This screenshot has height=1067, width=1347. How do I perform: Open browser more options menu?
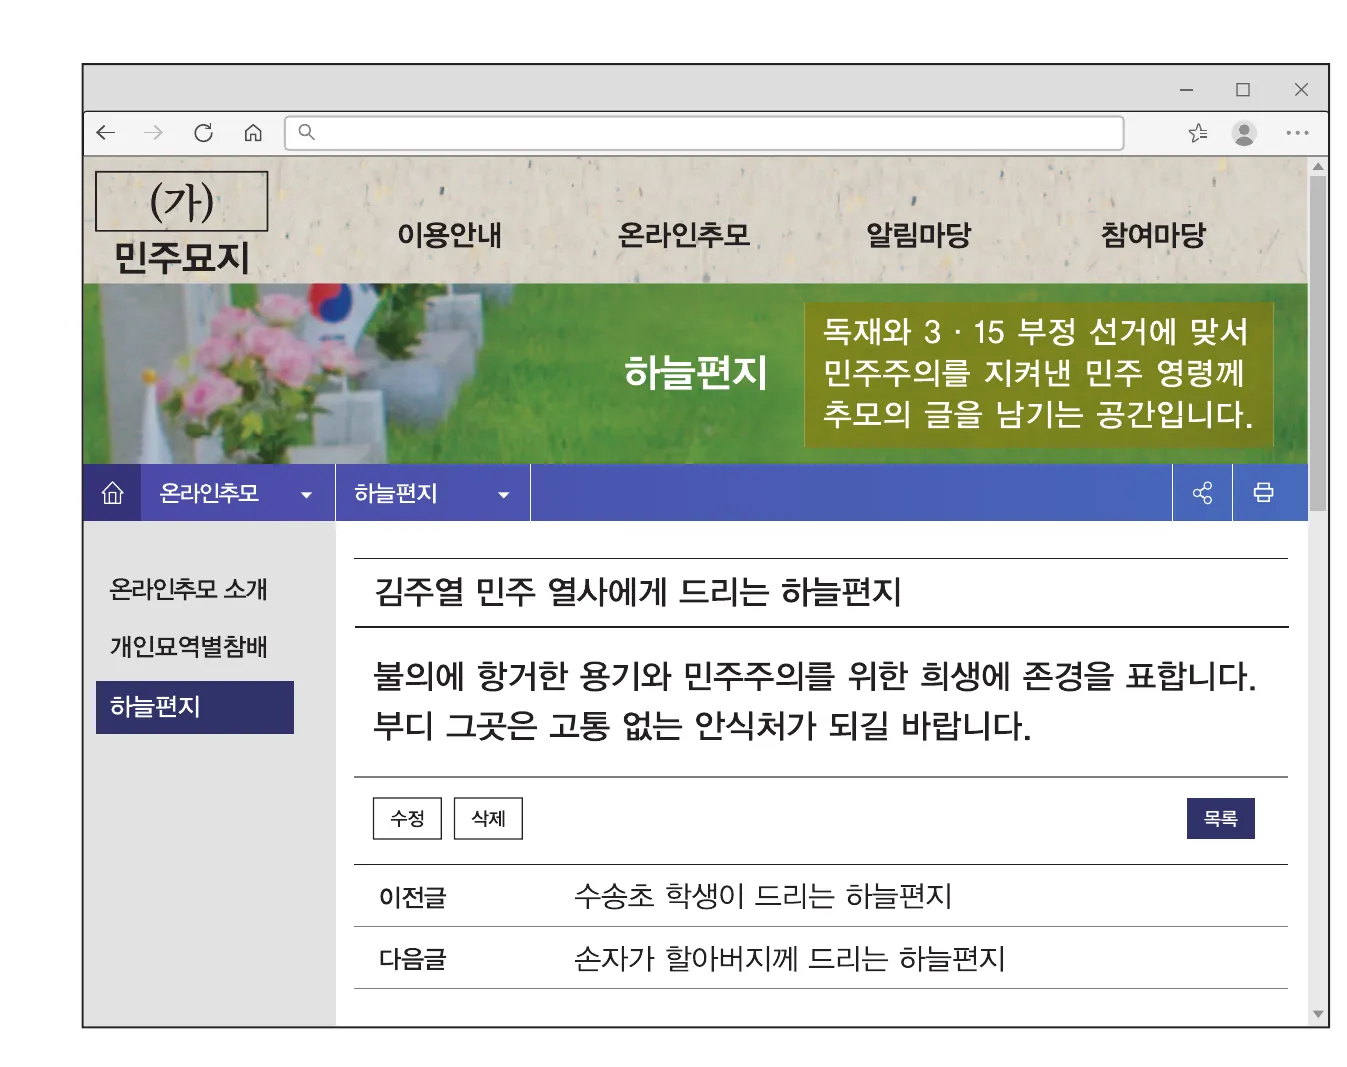coord(1297,133)
